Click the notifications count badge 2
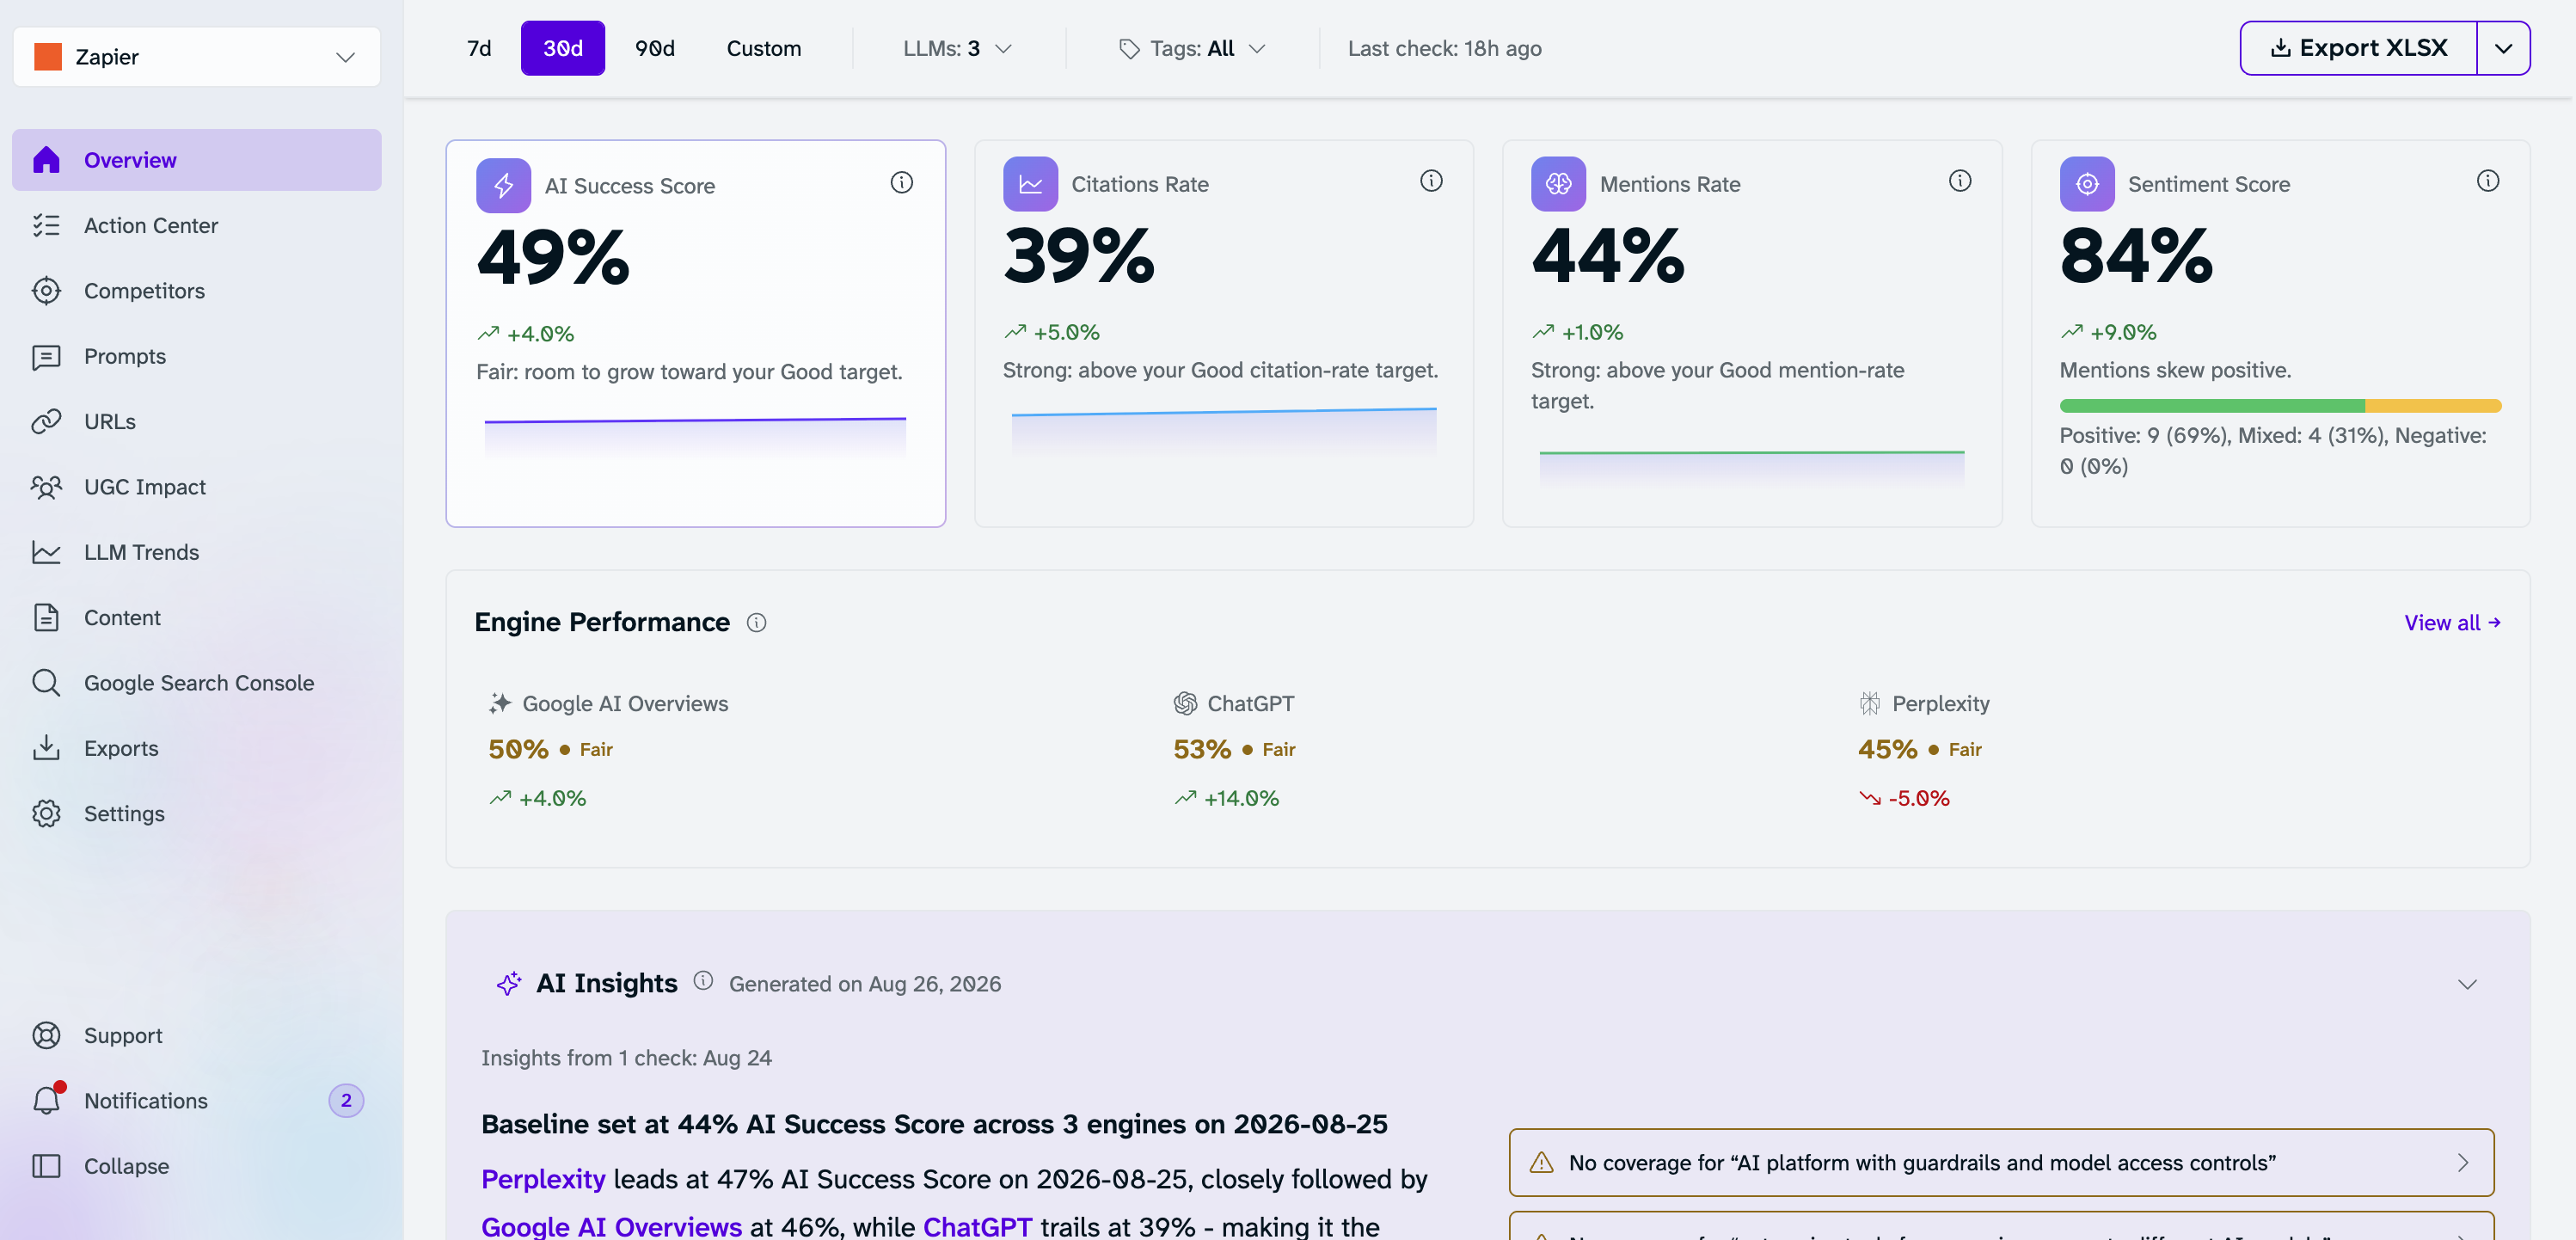 (x=346, y=1100)
